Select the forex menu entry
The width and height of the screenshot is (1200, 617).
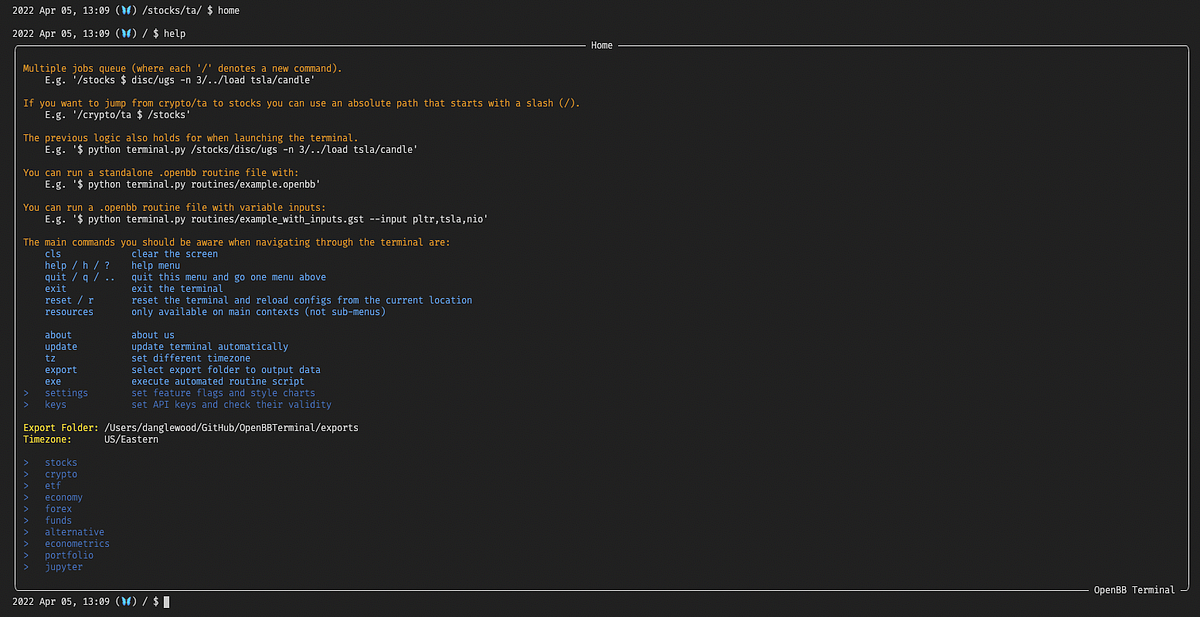click(x=58, y=508)
